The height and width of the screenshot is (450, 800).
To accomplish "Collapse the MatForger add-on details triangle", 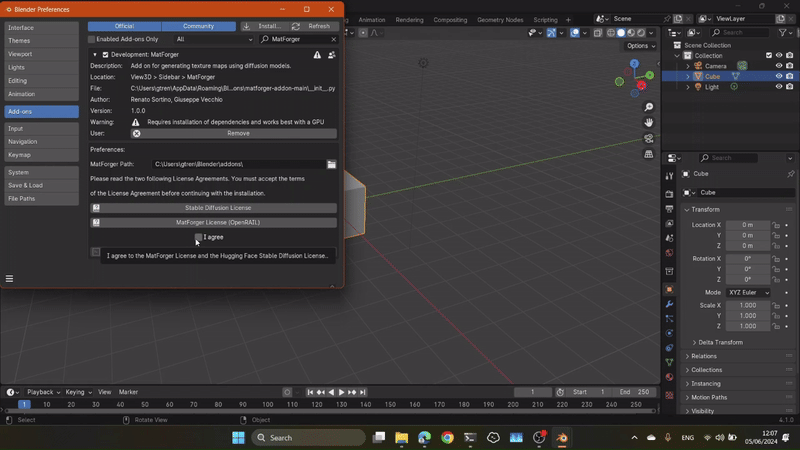I will coord(95,55).
